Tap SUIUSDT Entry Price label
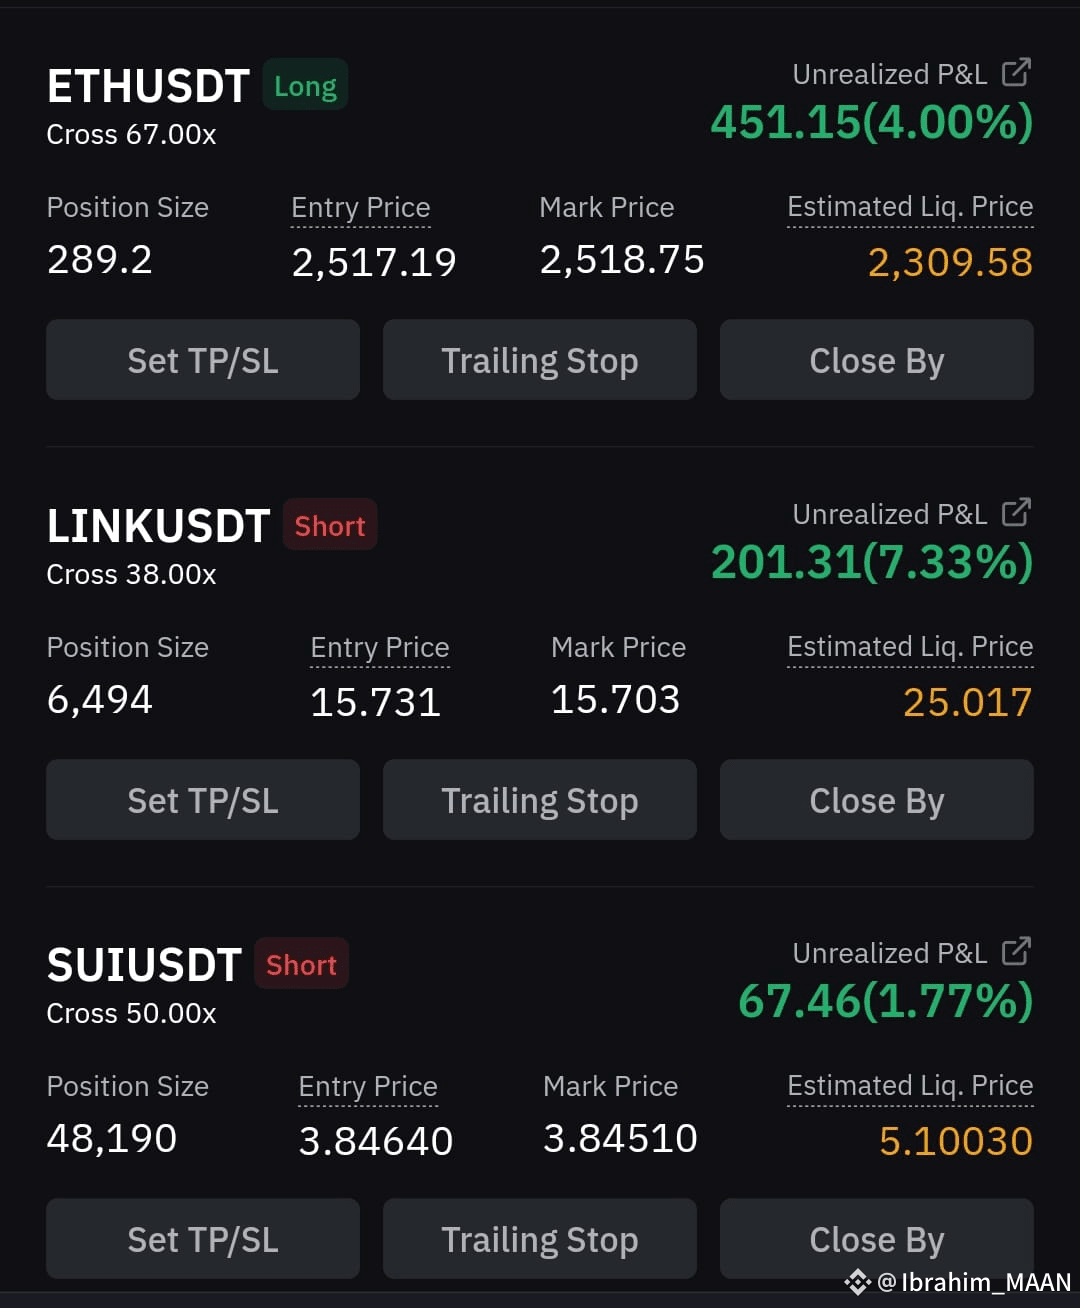1080x1308 pixels. 368,1087
